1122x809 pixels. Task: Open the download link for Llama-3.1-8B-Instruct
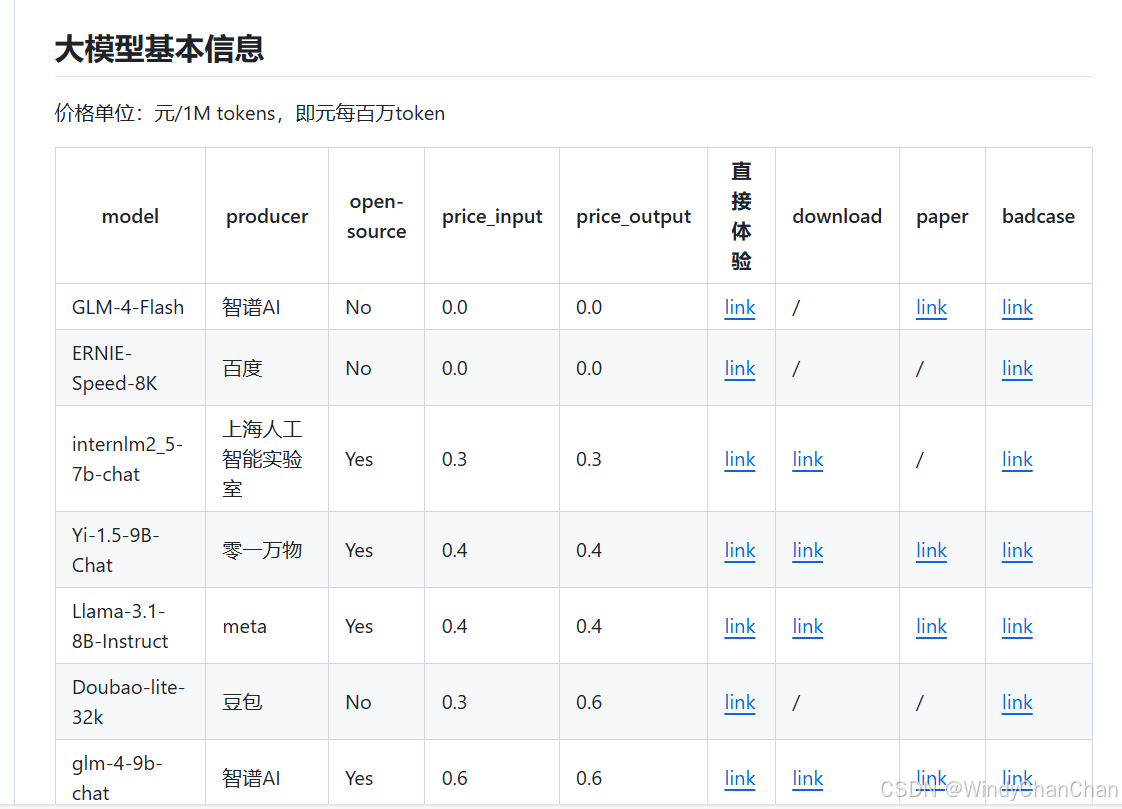point(808,627)
